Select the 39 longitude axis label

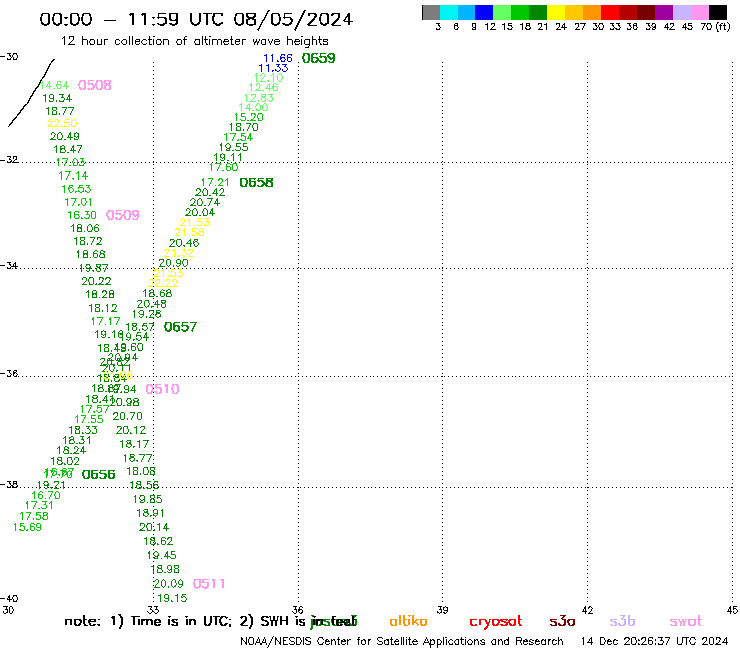442,610
